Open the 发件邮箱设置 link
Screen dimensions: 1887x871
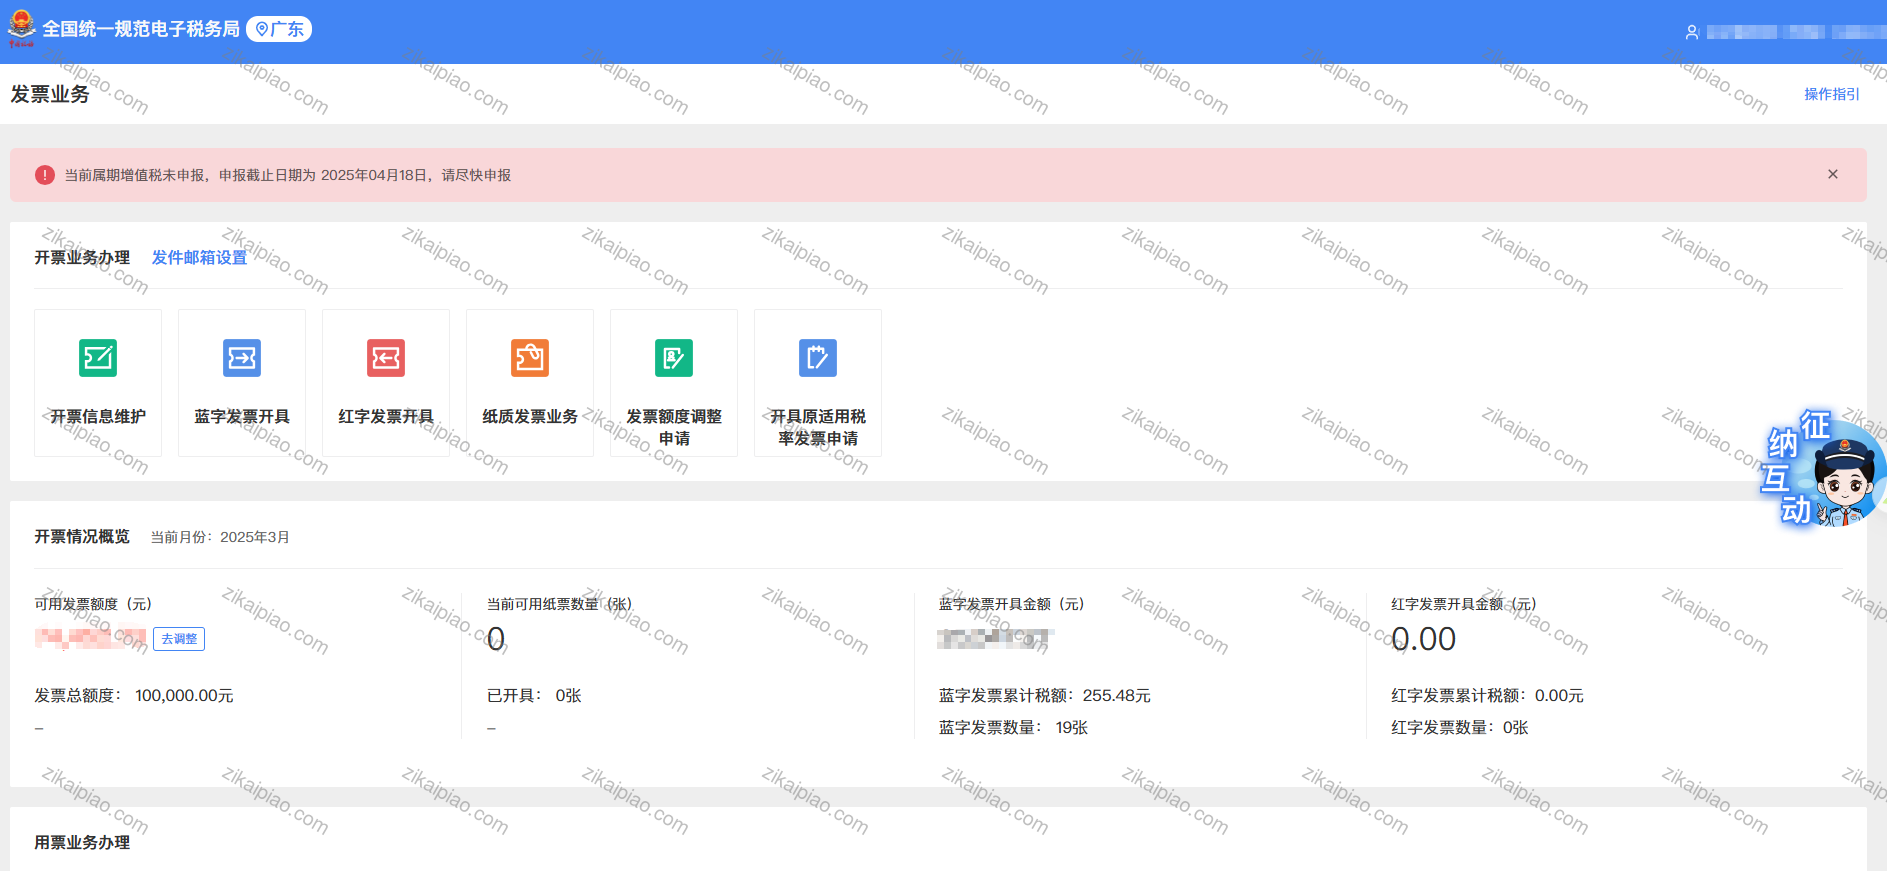pos(199,257)
